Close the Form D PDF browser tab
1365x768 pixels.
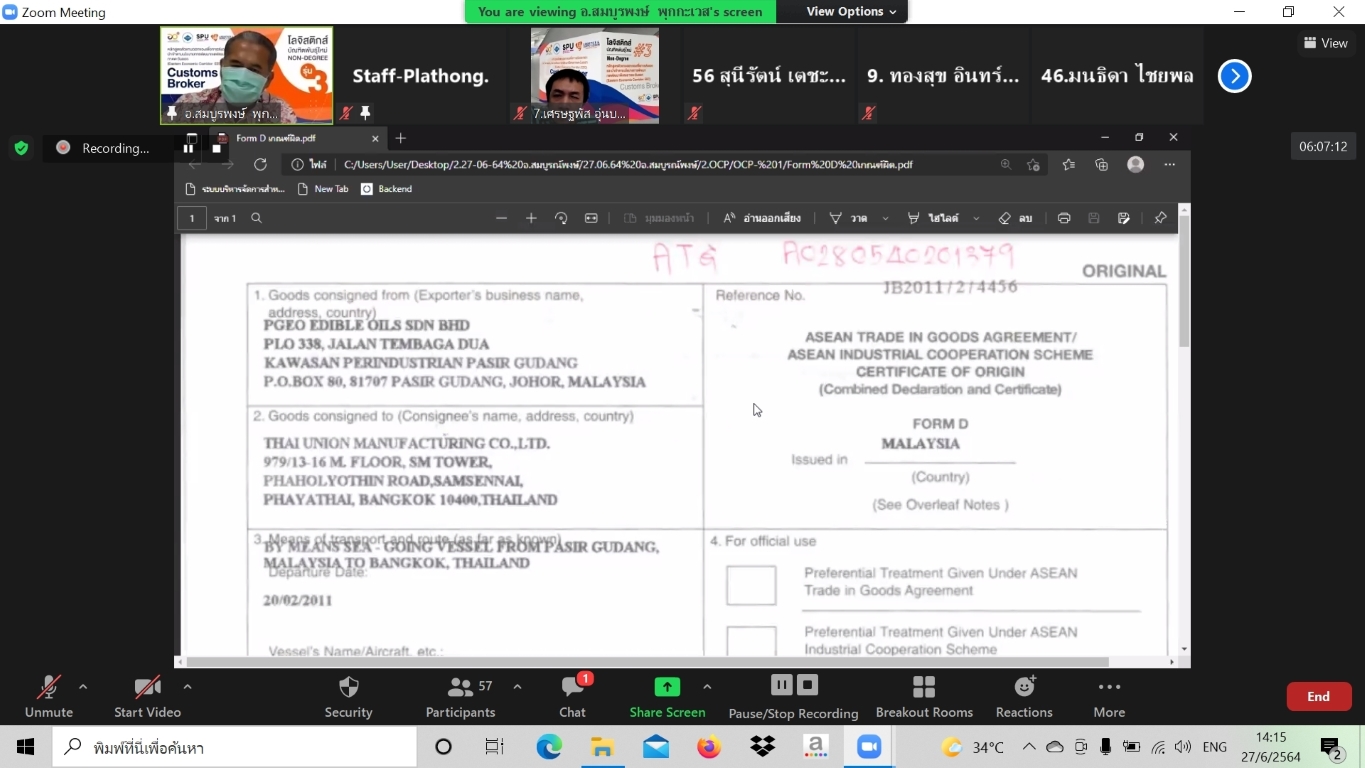pyautogui.click(x=375, y=139)
